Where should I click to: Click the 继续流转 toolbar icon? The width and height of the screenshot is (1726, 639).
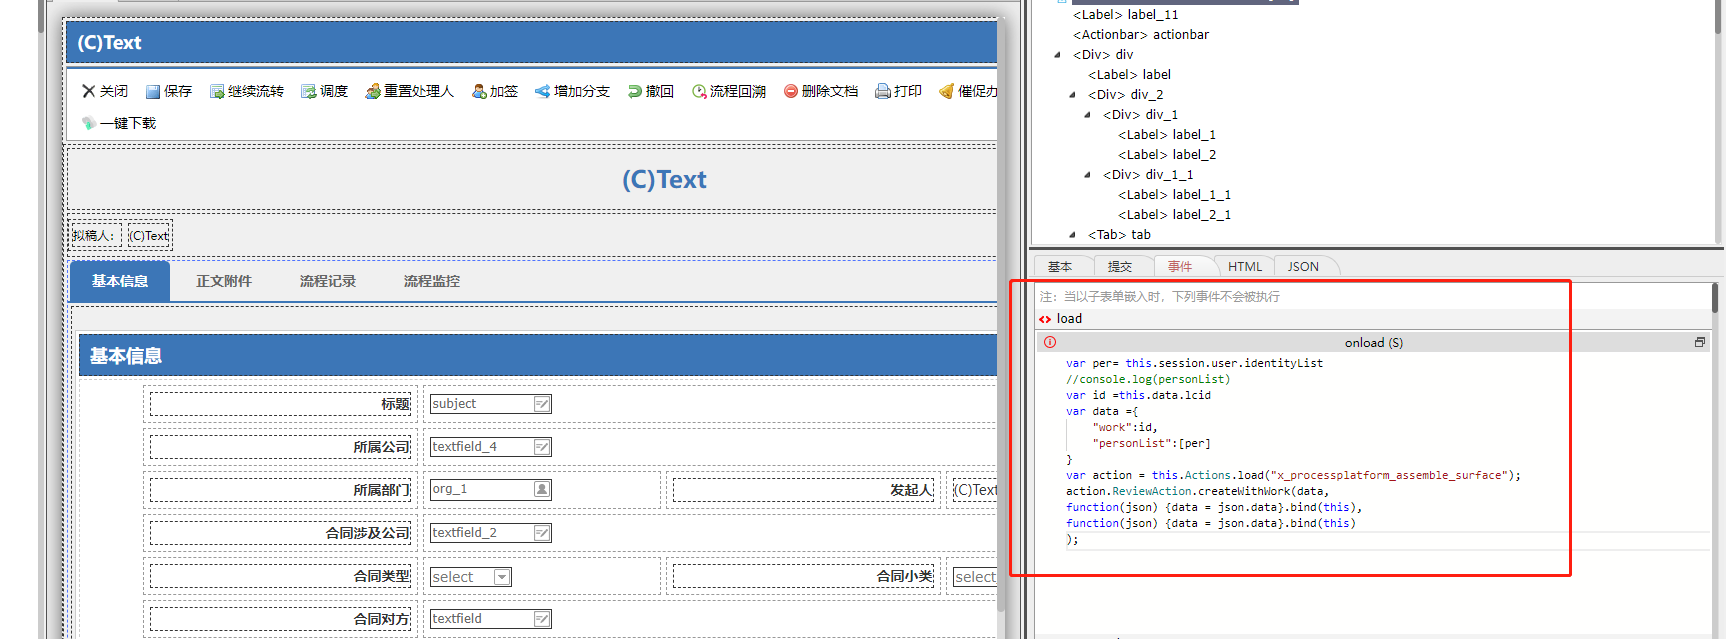(217, 92)
